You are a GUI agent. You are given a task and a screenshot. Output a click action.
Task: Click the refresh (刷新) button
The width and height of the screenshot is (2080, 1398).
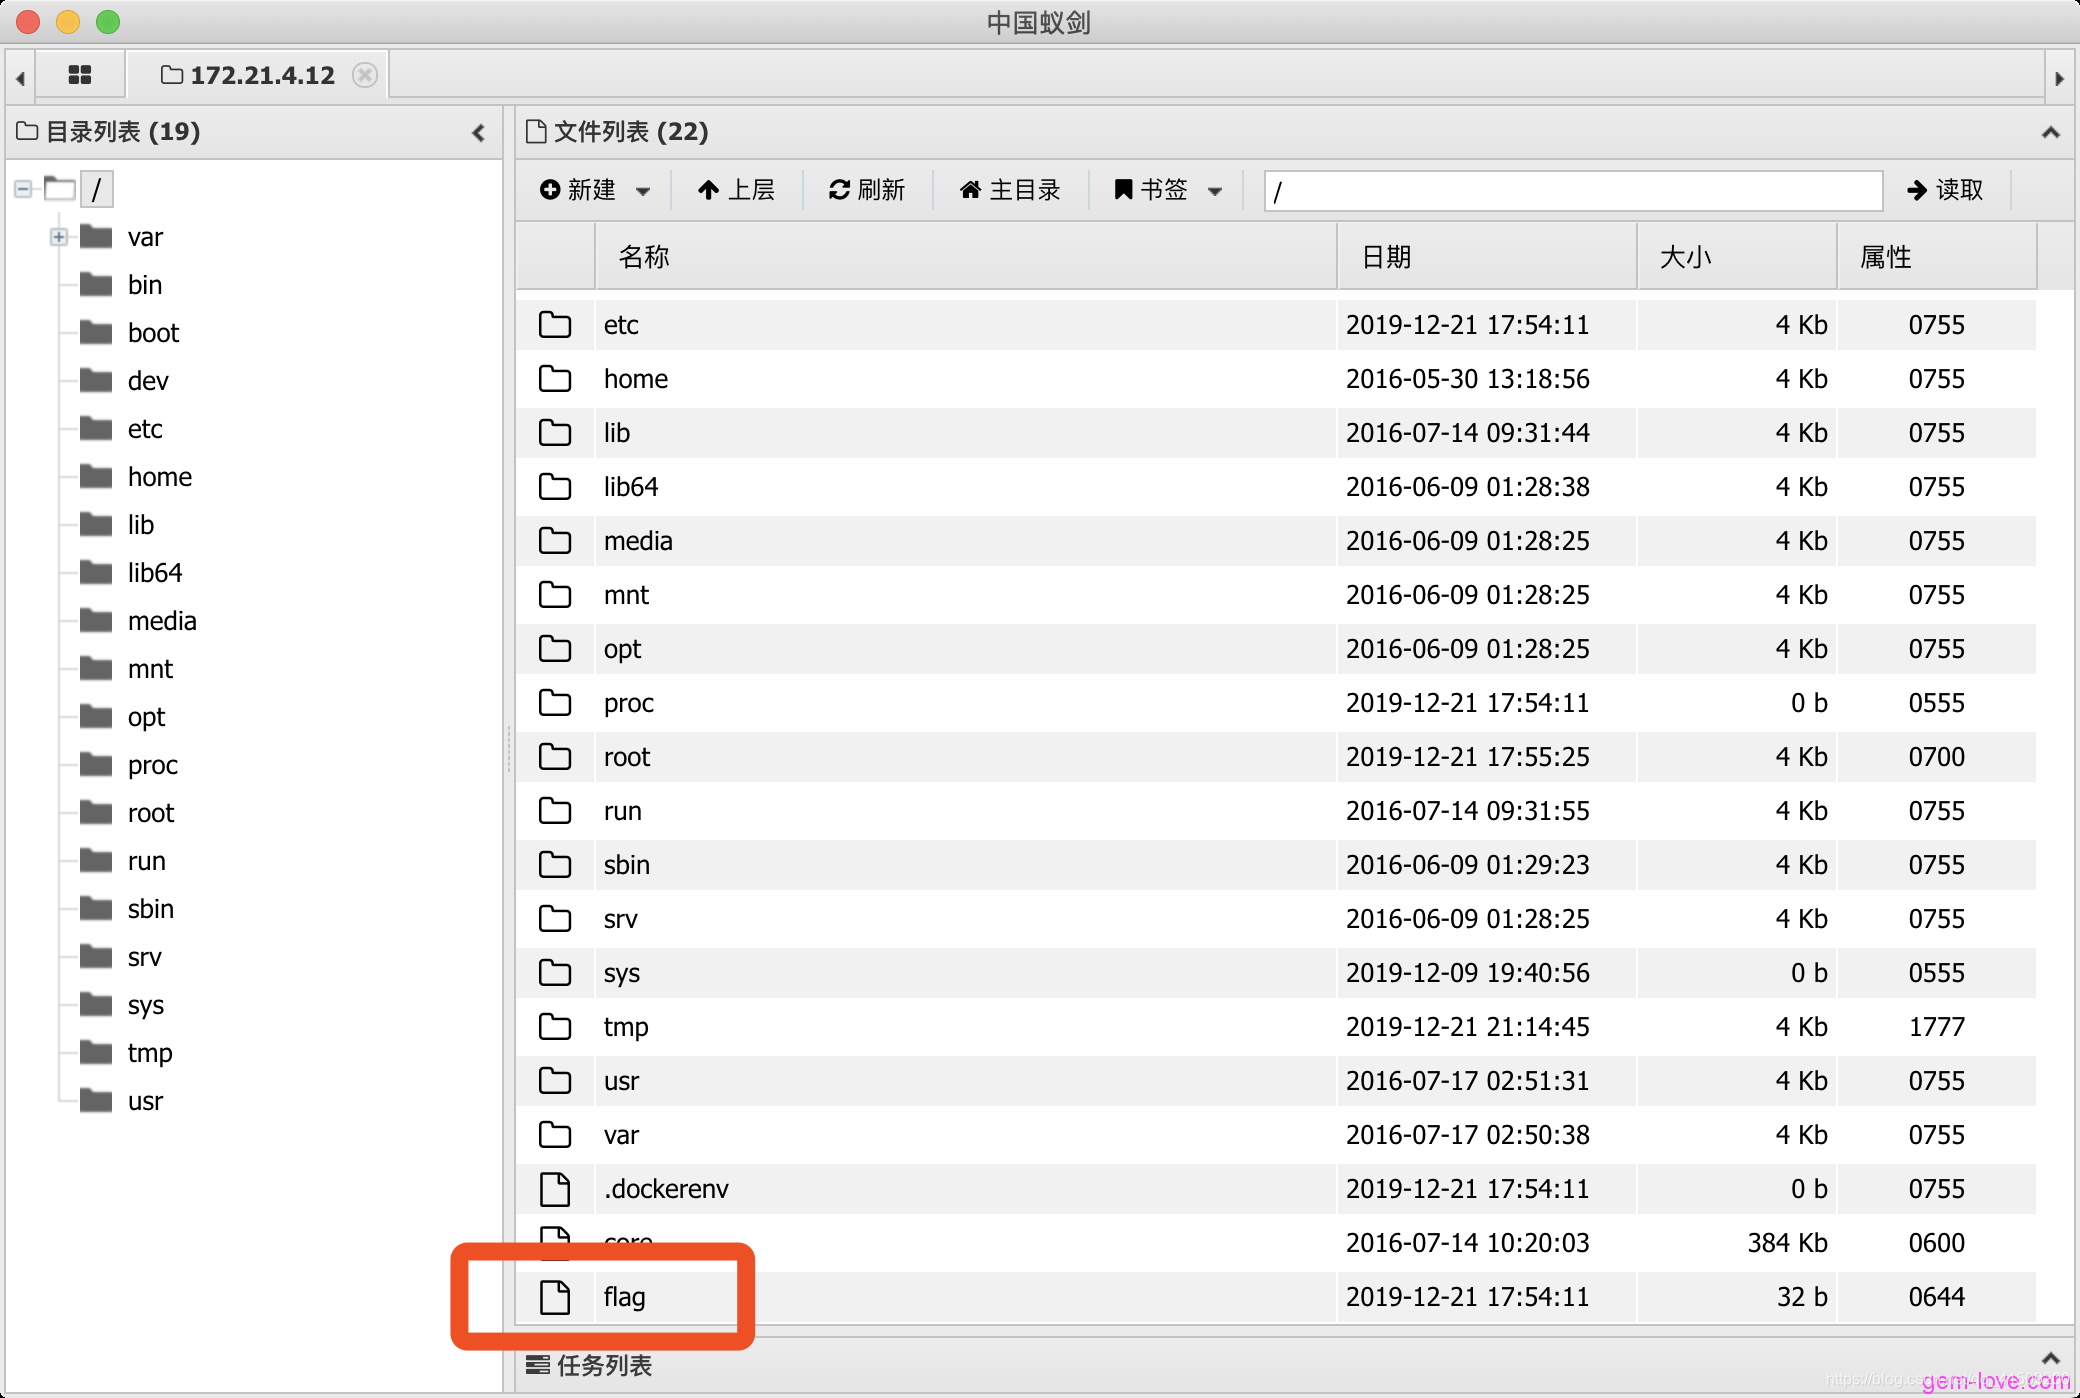point(867,190)
